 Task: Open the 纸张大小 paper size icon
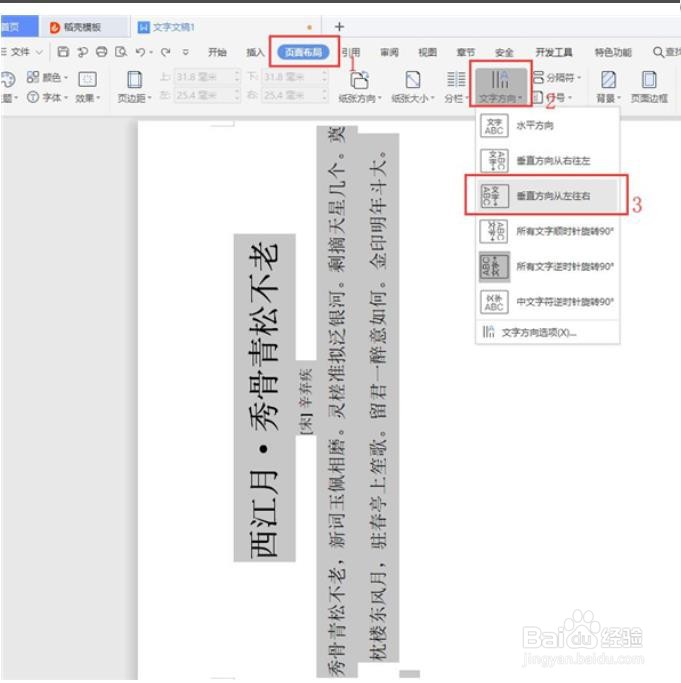pyautogui.click(x=413, y=80)
